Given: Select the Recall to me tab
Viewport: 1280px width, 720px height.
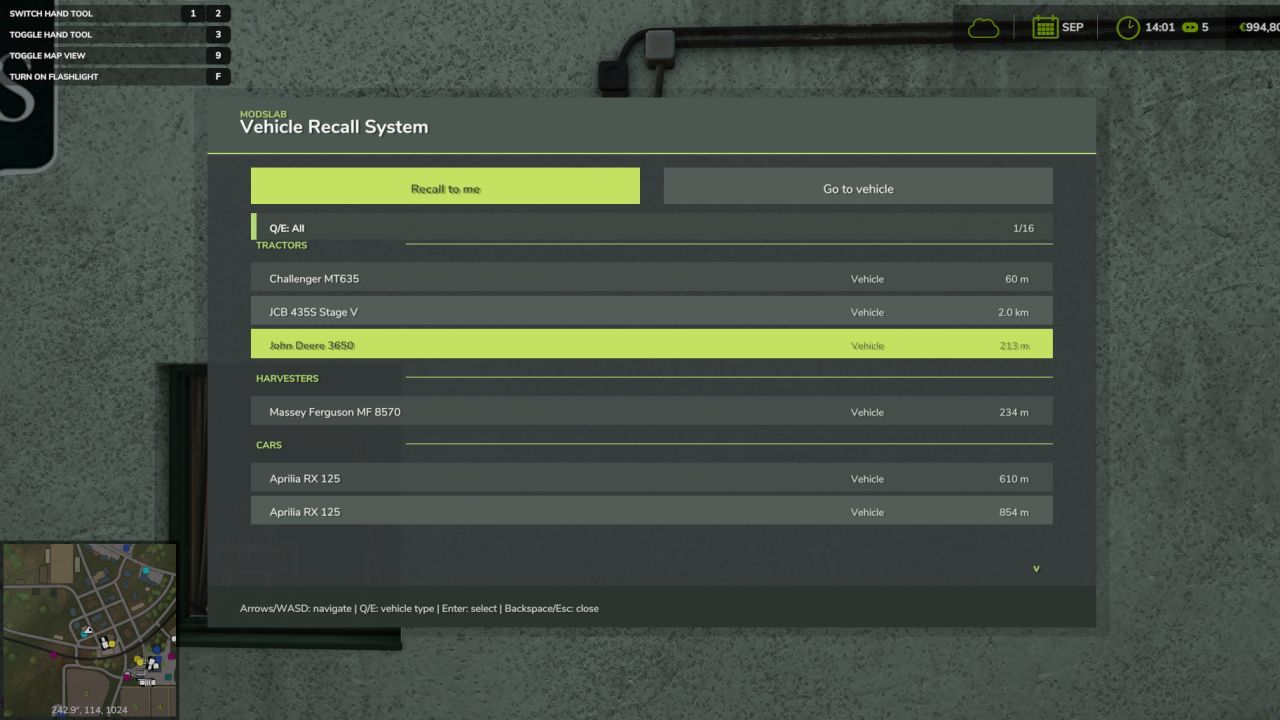Looking at the screenshot, I should pyautogui.click(x=445, y=186).
